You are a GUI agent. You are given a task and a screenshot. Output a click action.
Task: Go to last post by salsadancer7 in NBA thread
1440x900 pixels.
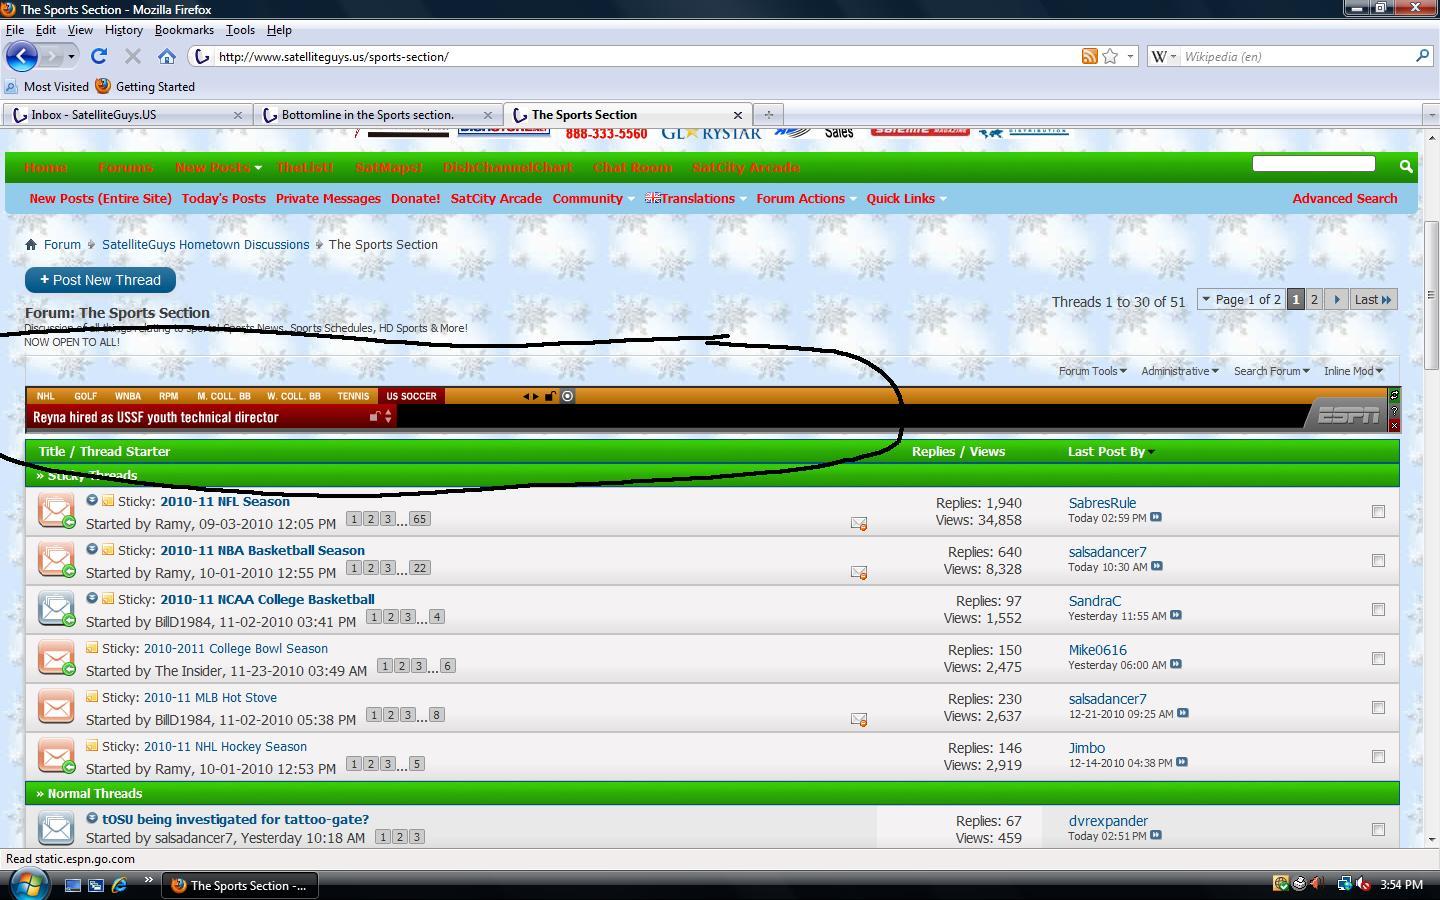pos(1157,566)
